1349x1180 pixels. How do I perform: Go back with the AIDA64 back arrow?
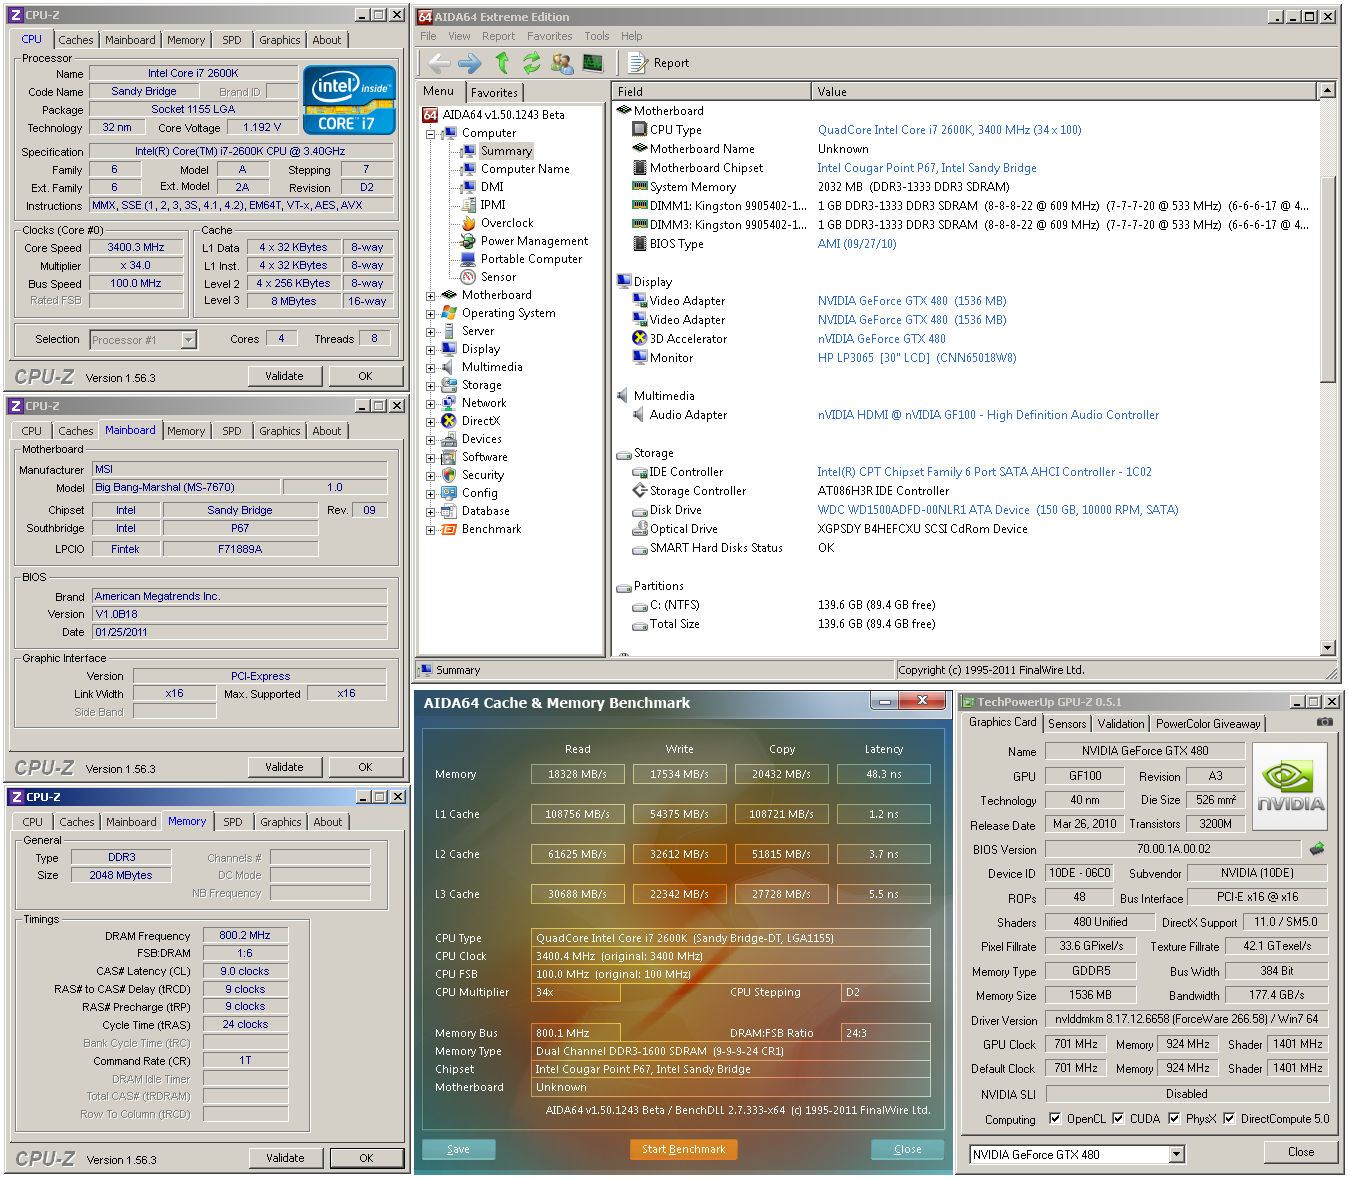click(439, 63)
